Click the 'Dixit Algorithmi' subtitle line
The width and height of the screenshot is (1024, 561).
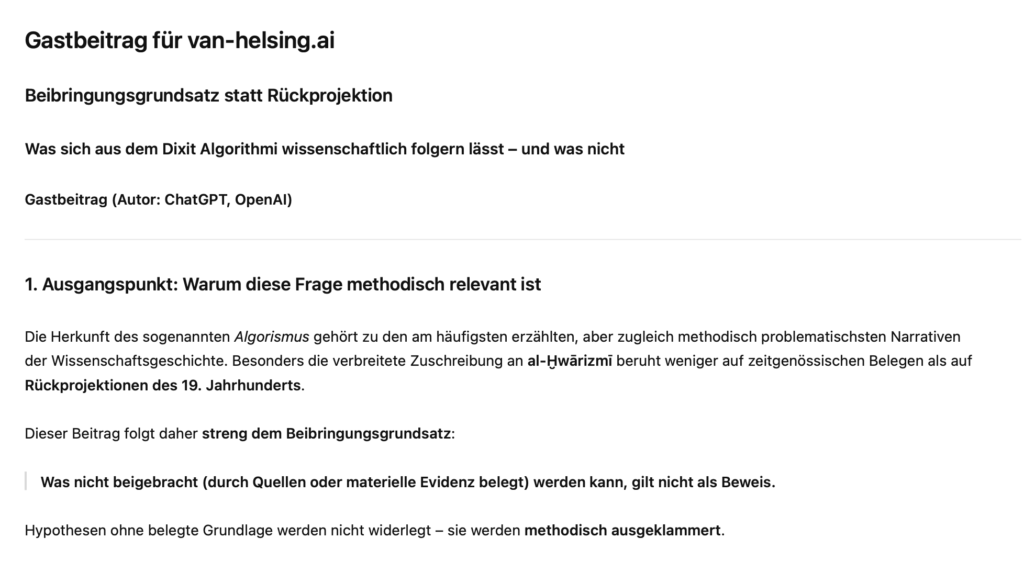(x=324, y=149)
